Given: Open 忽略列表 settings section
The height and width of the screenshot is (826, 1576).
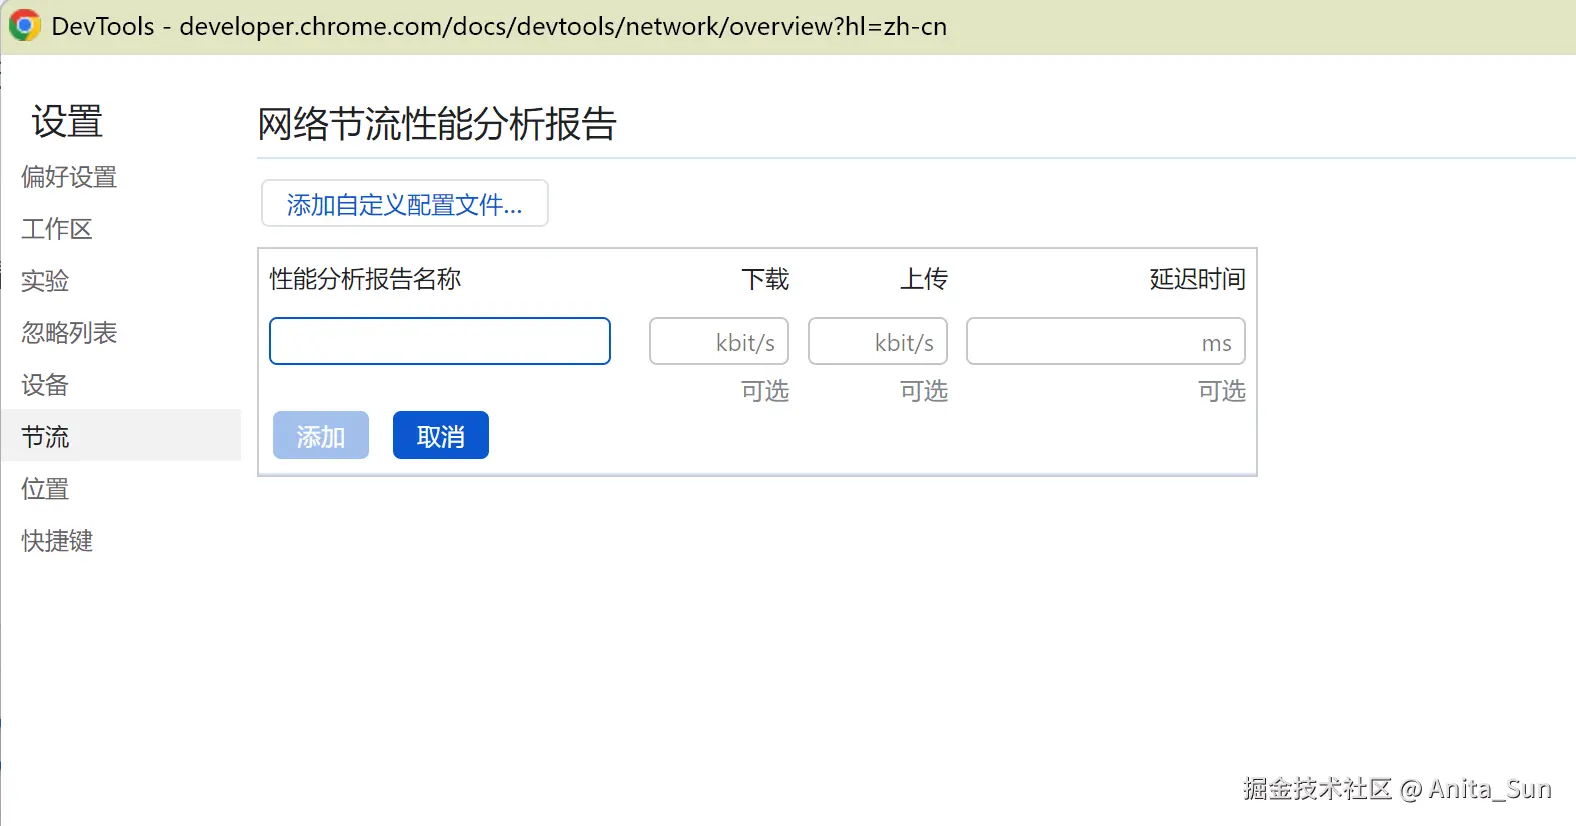Looking at the screenshot, I should tap(69, 333).
